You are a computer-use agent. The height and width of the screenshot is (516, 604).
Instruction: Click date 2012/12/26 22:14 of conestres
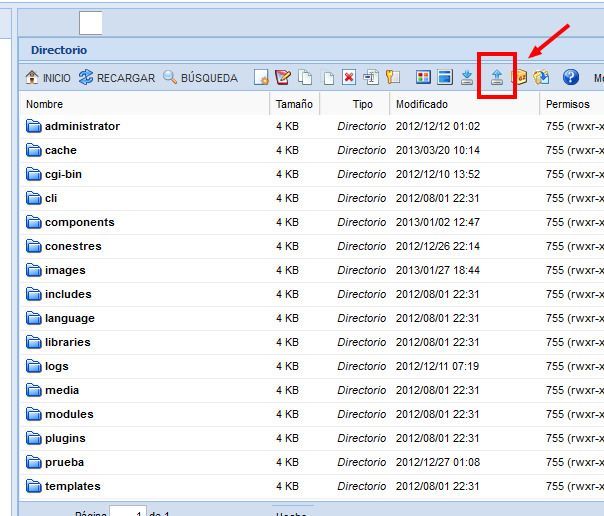(x=438, y=246)
